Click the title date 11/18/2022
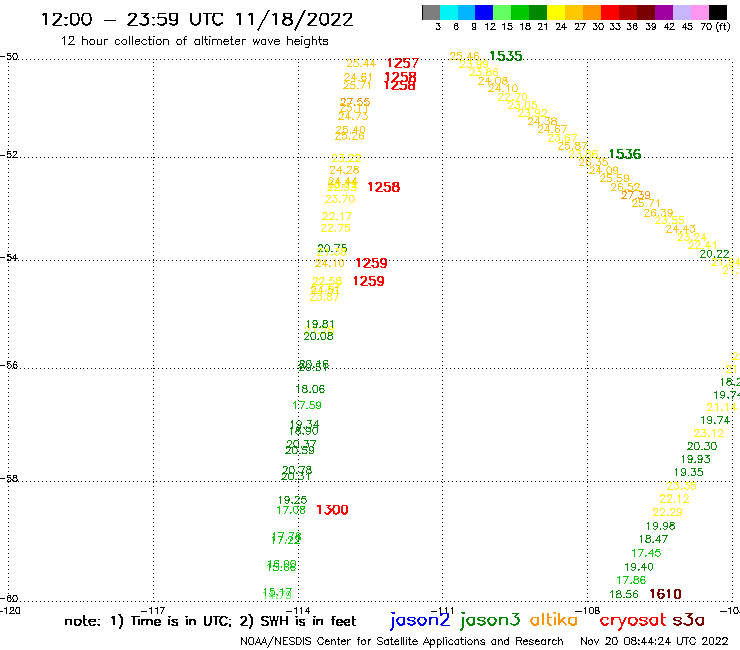The height and width of the screenshot is (650, 740). 294,20
